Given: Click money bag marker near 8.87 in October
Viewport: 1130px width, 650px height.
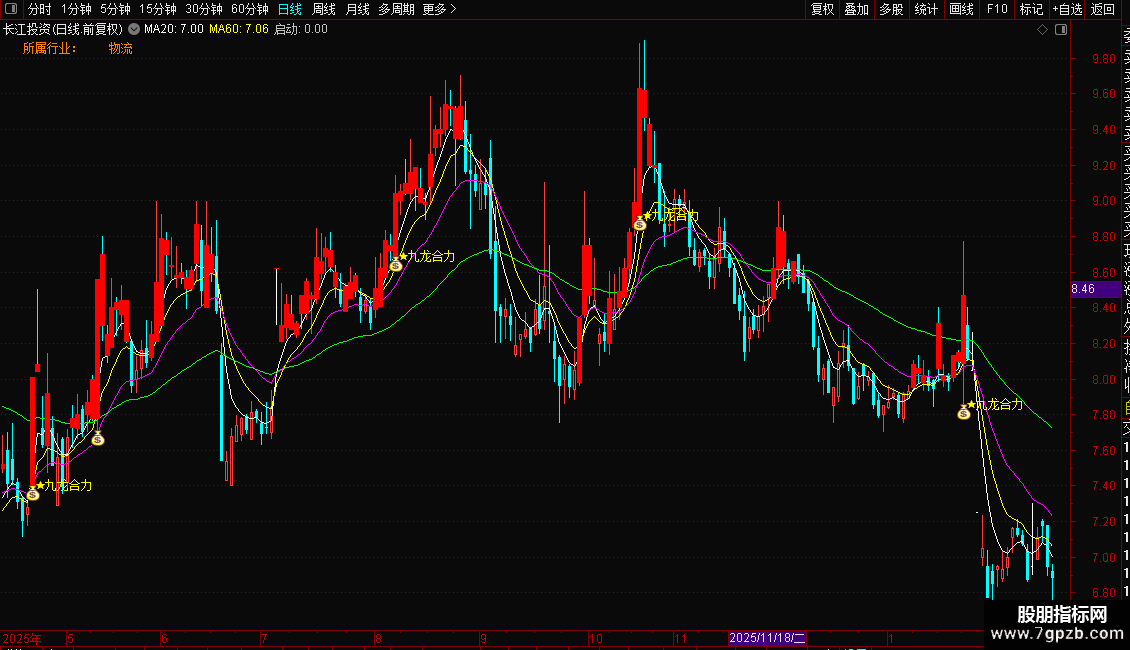Looking at the screenshot, I should pos(640,223).
